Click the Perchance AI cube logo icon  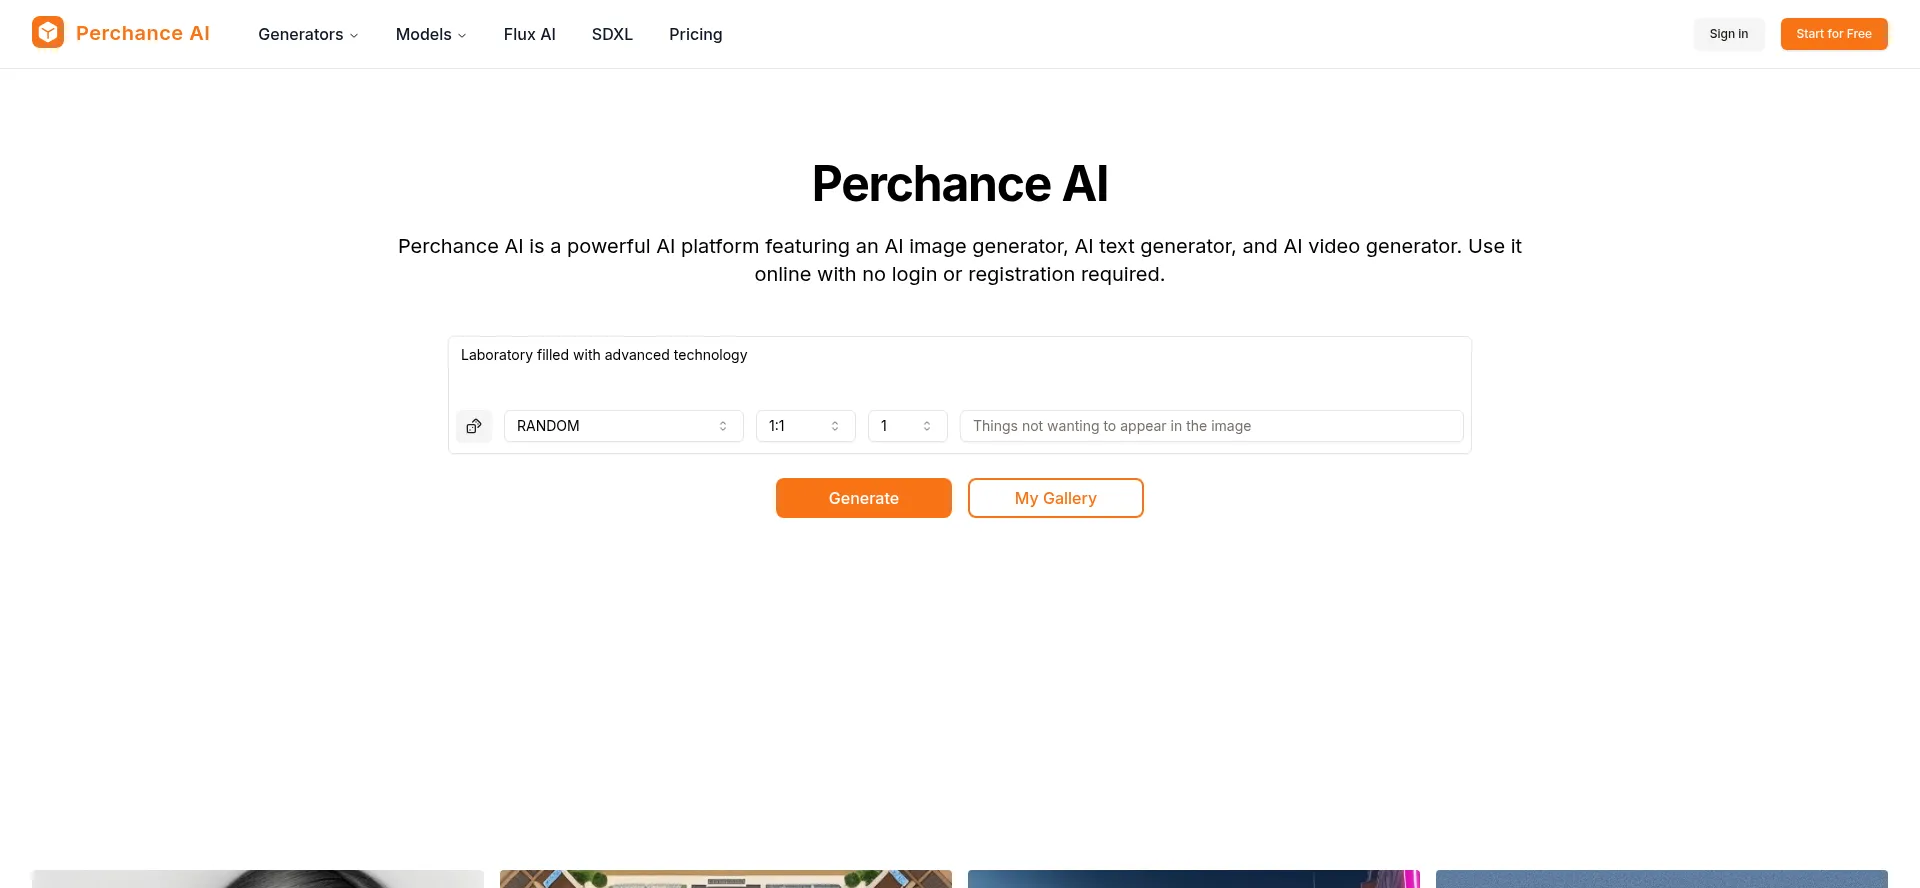point(48,33)
